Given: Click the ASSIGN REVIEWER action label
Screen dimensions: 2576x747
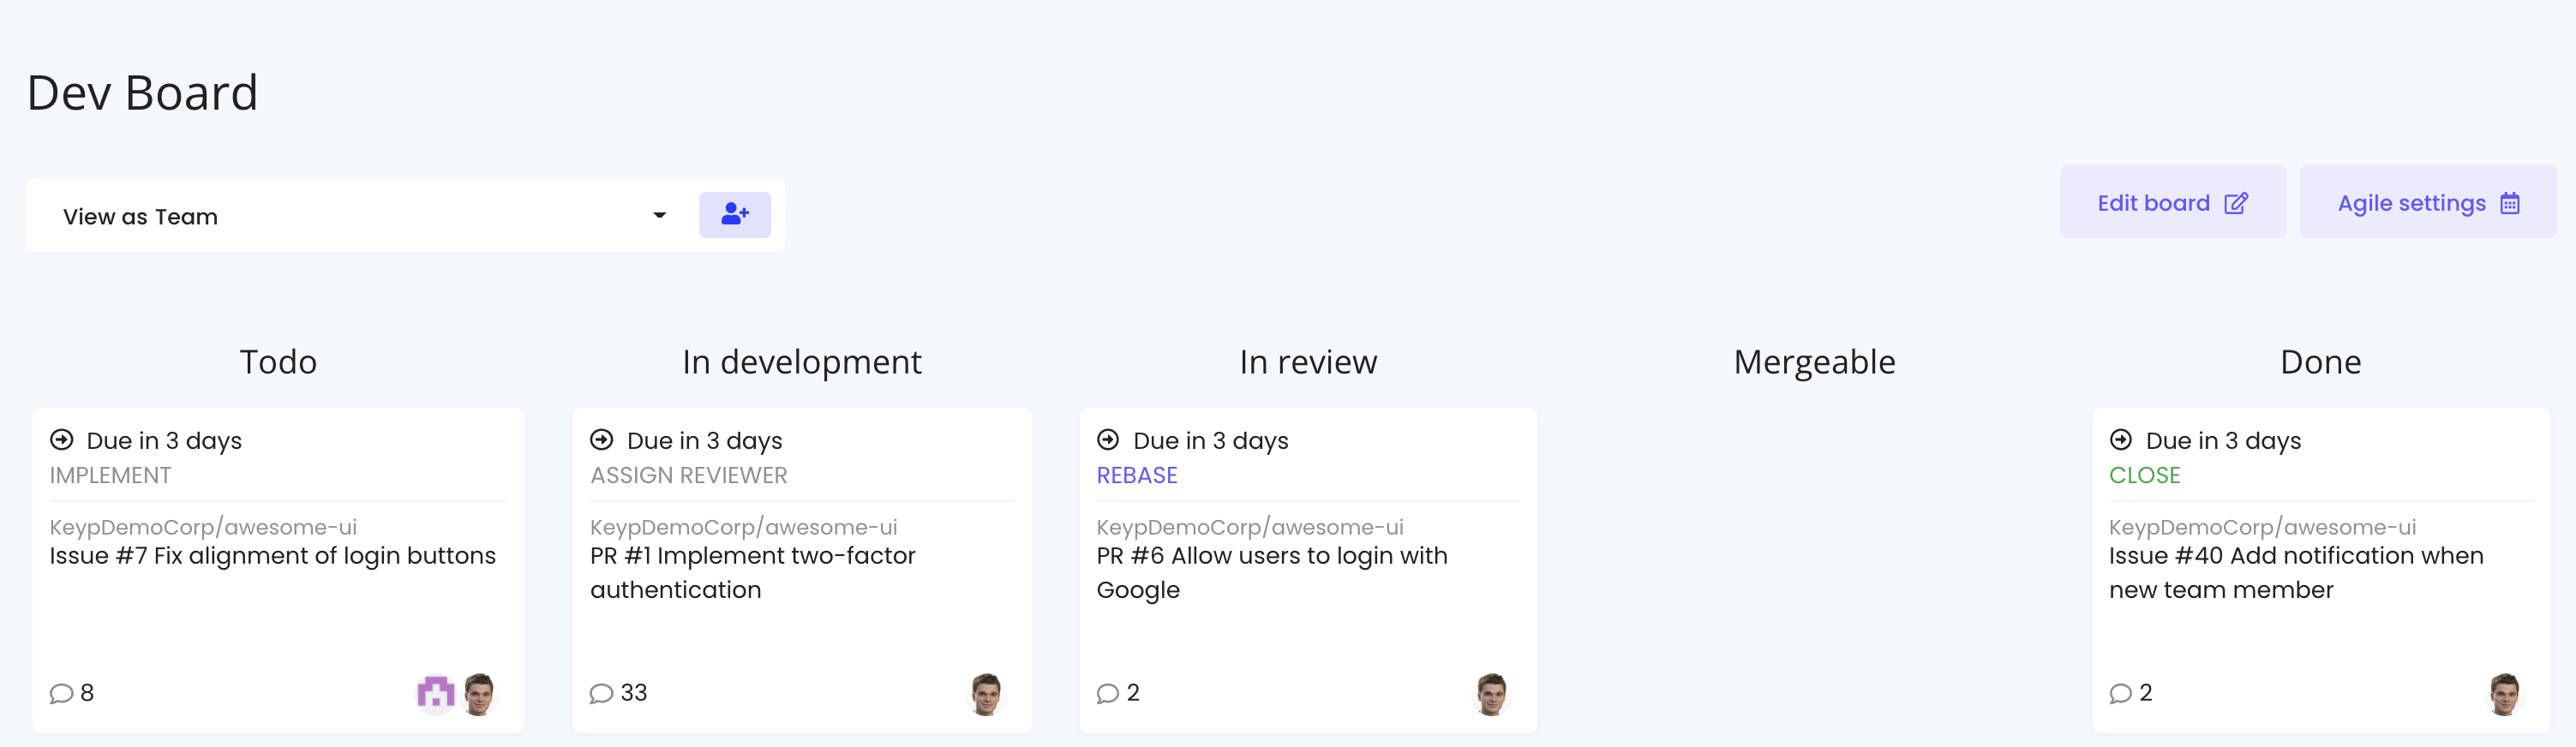Looking at the screenshot, I should point(689,475).
